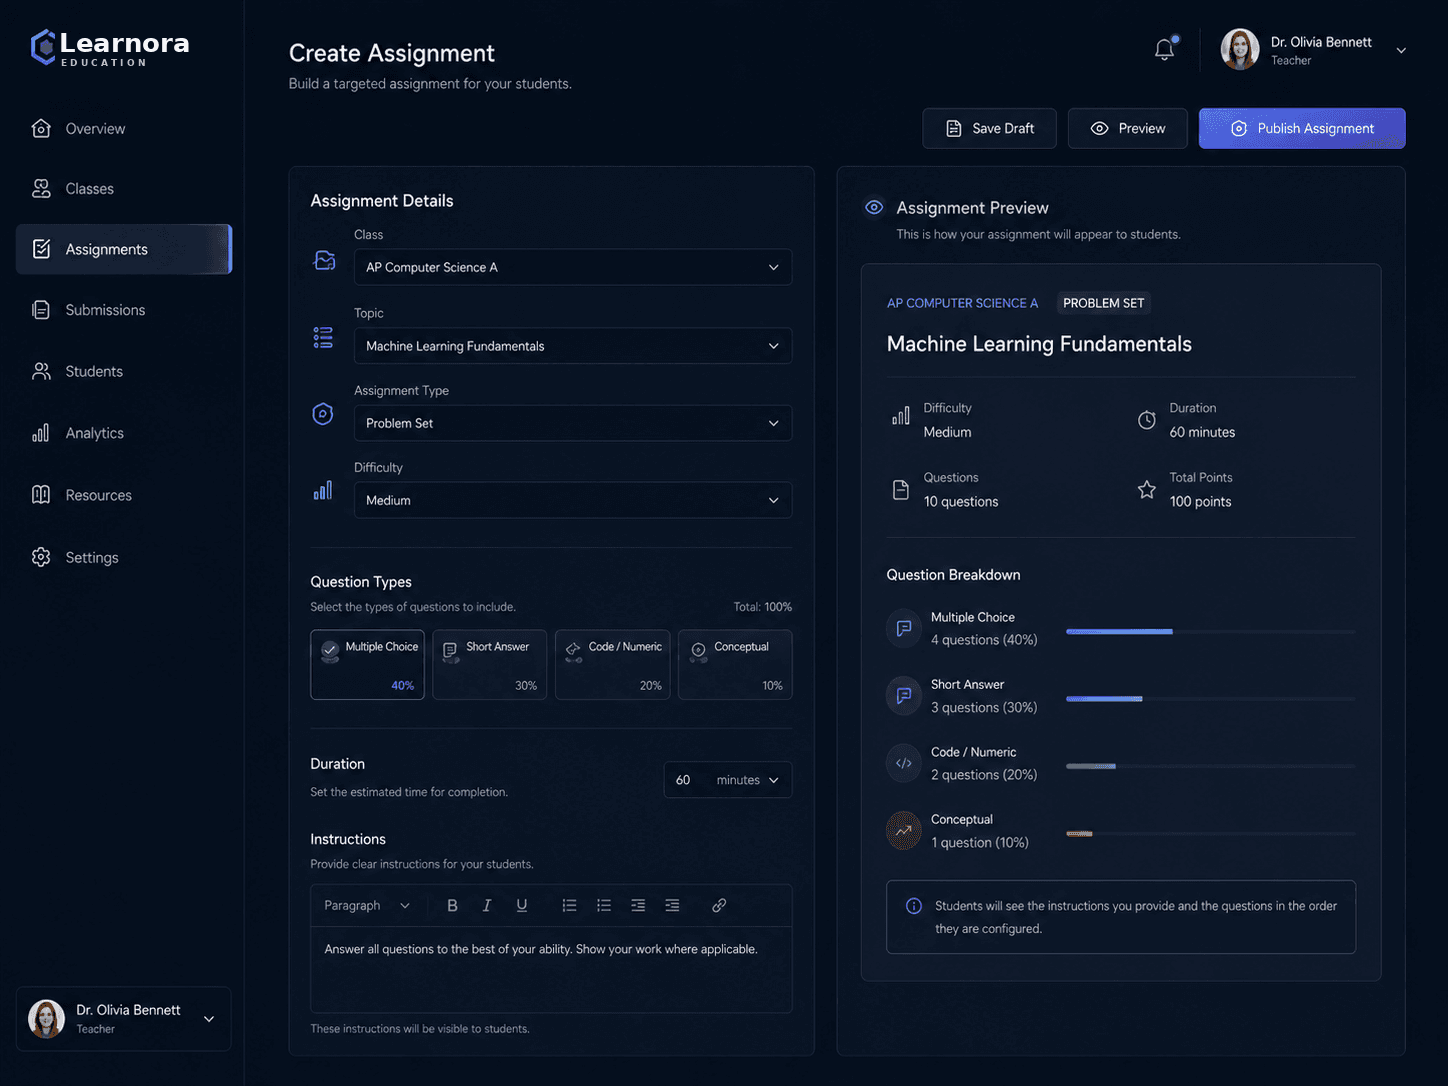Open the Difficulty dropdown set to Medium

pyautogui.click(x=573, y=500)
